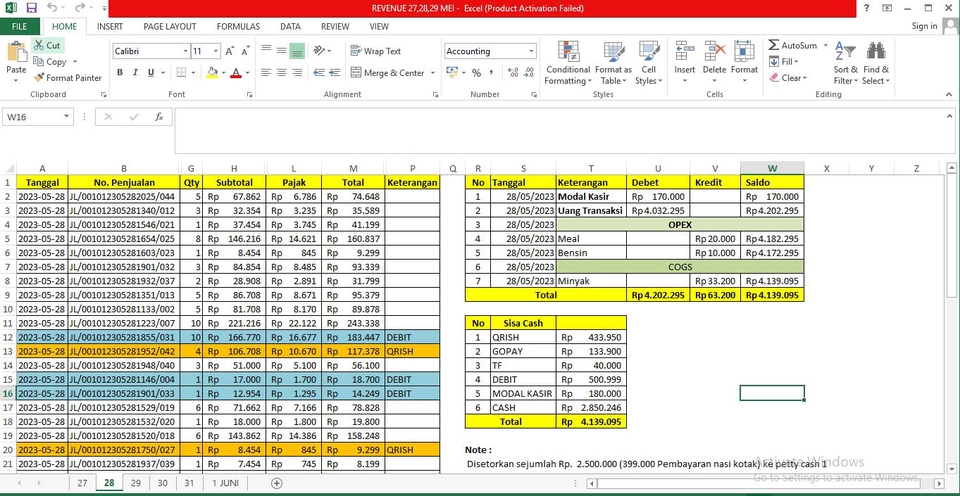Viewport: 960px width, 496px height.
Task: Switch to INSERT ribbon tab
Action: click(110, 26)
